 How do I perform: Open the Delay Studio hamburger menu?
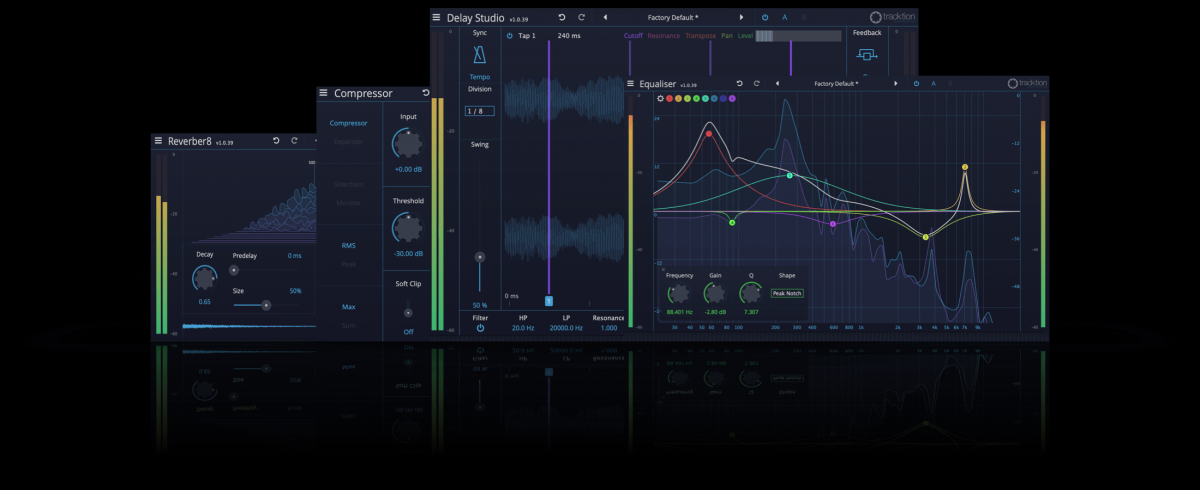coord(436,17)
